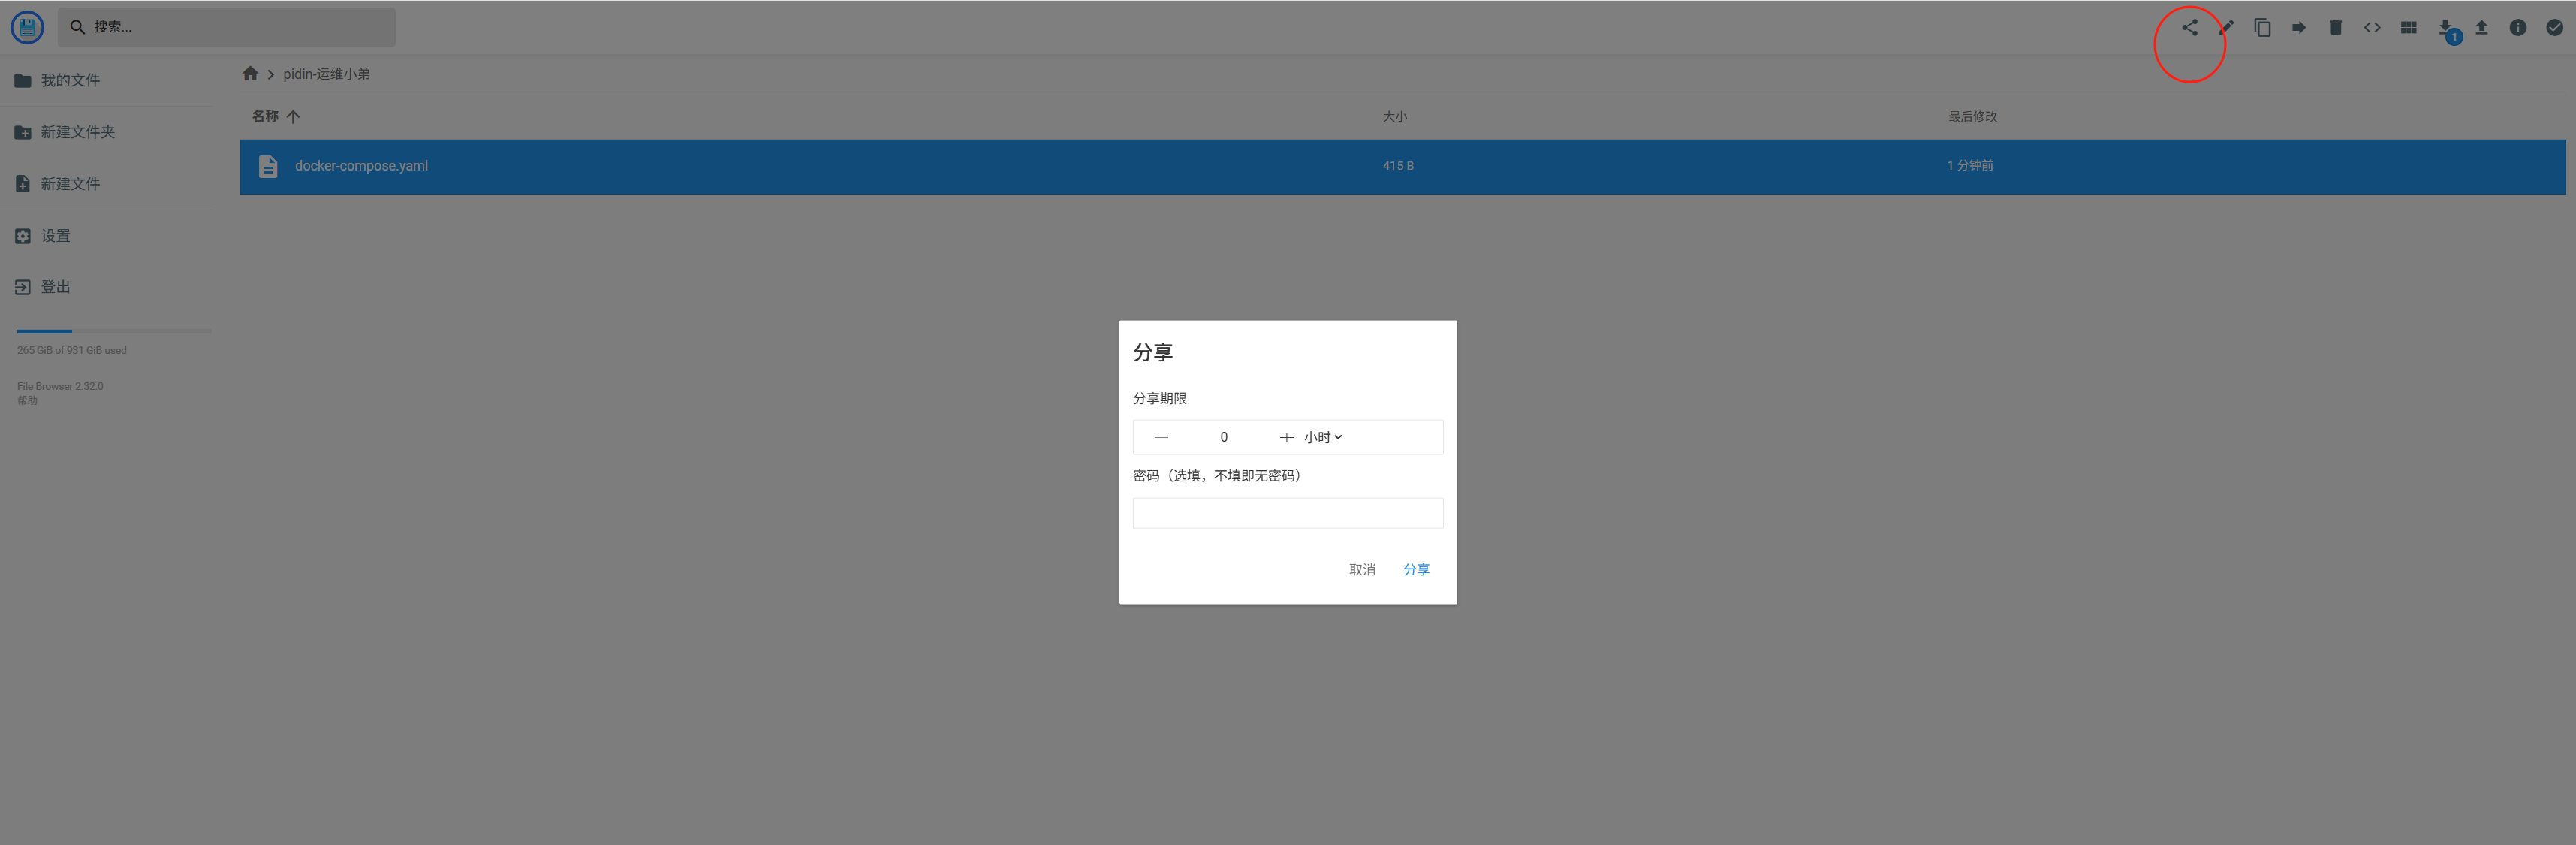Click the upload icon
Viewport: 2576px width, 845px height.
point(2481,28)
